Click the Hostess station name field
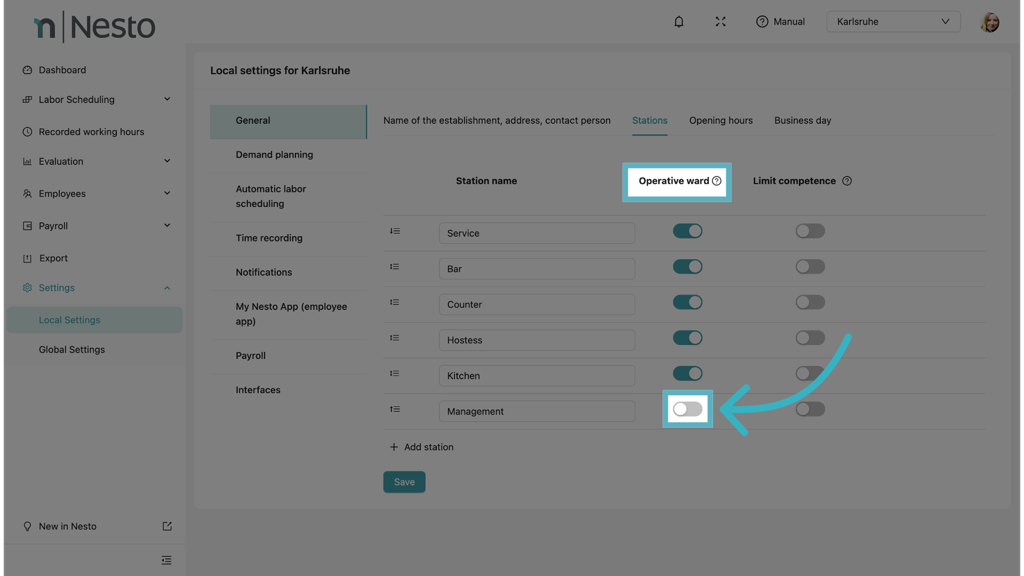The height and width of the screenshot is (576, 1024). pyautogui.click(x=536, y=340)
